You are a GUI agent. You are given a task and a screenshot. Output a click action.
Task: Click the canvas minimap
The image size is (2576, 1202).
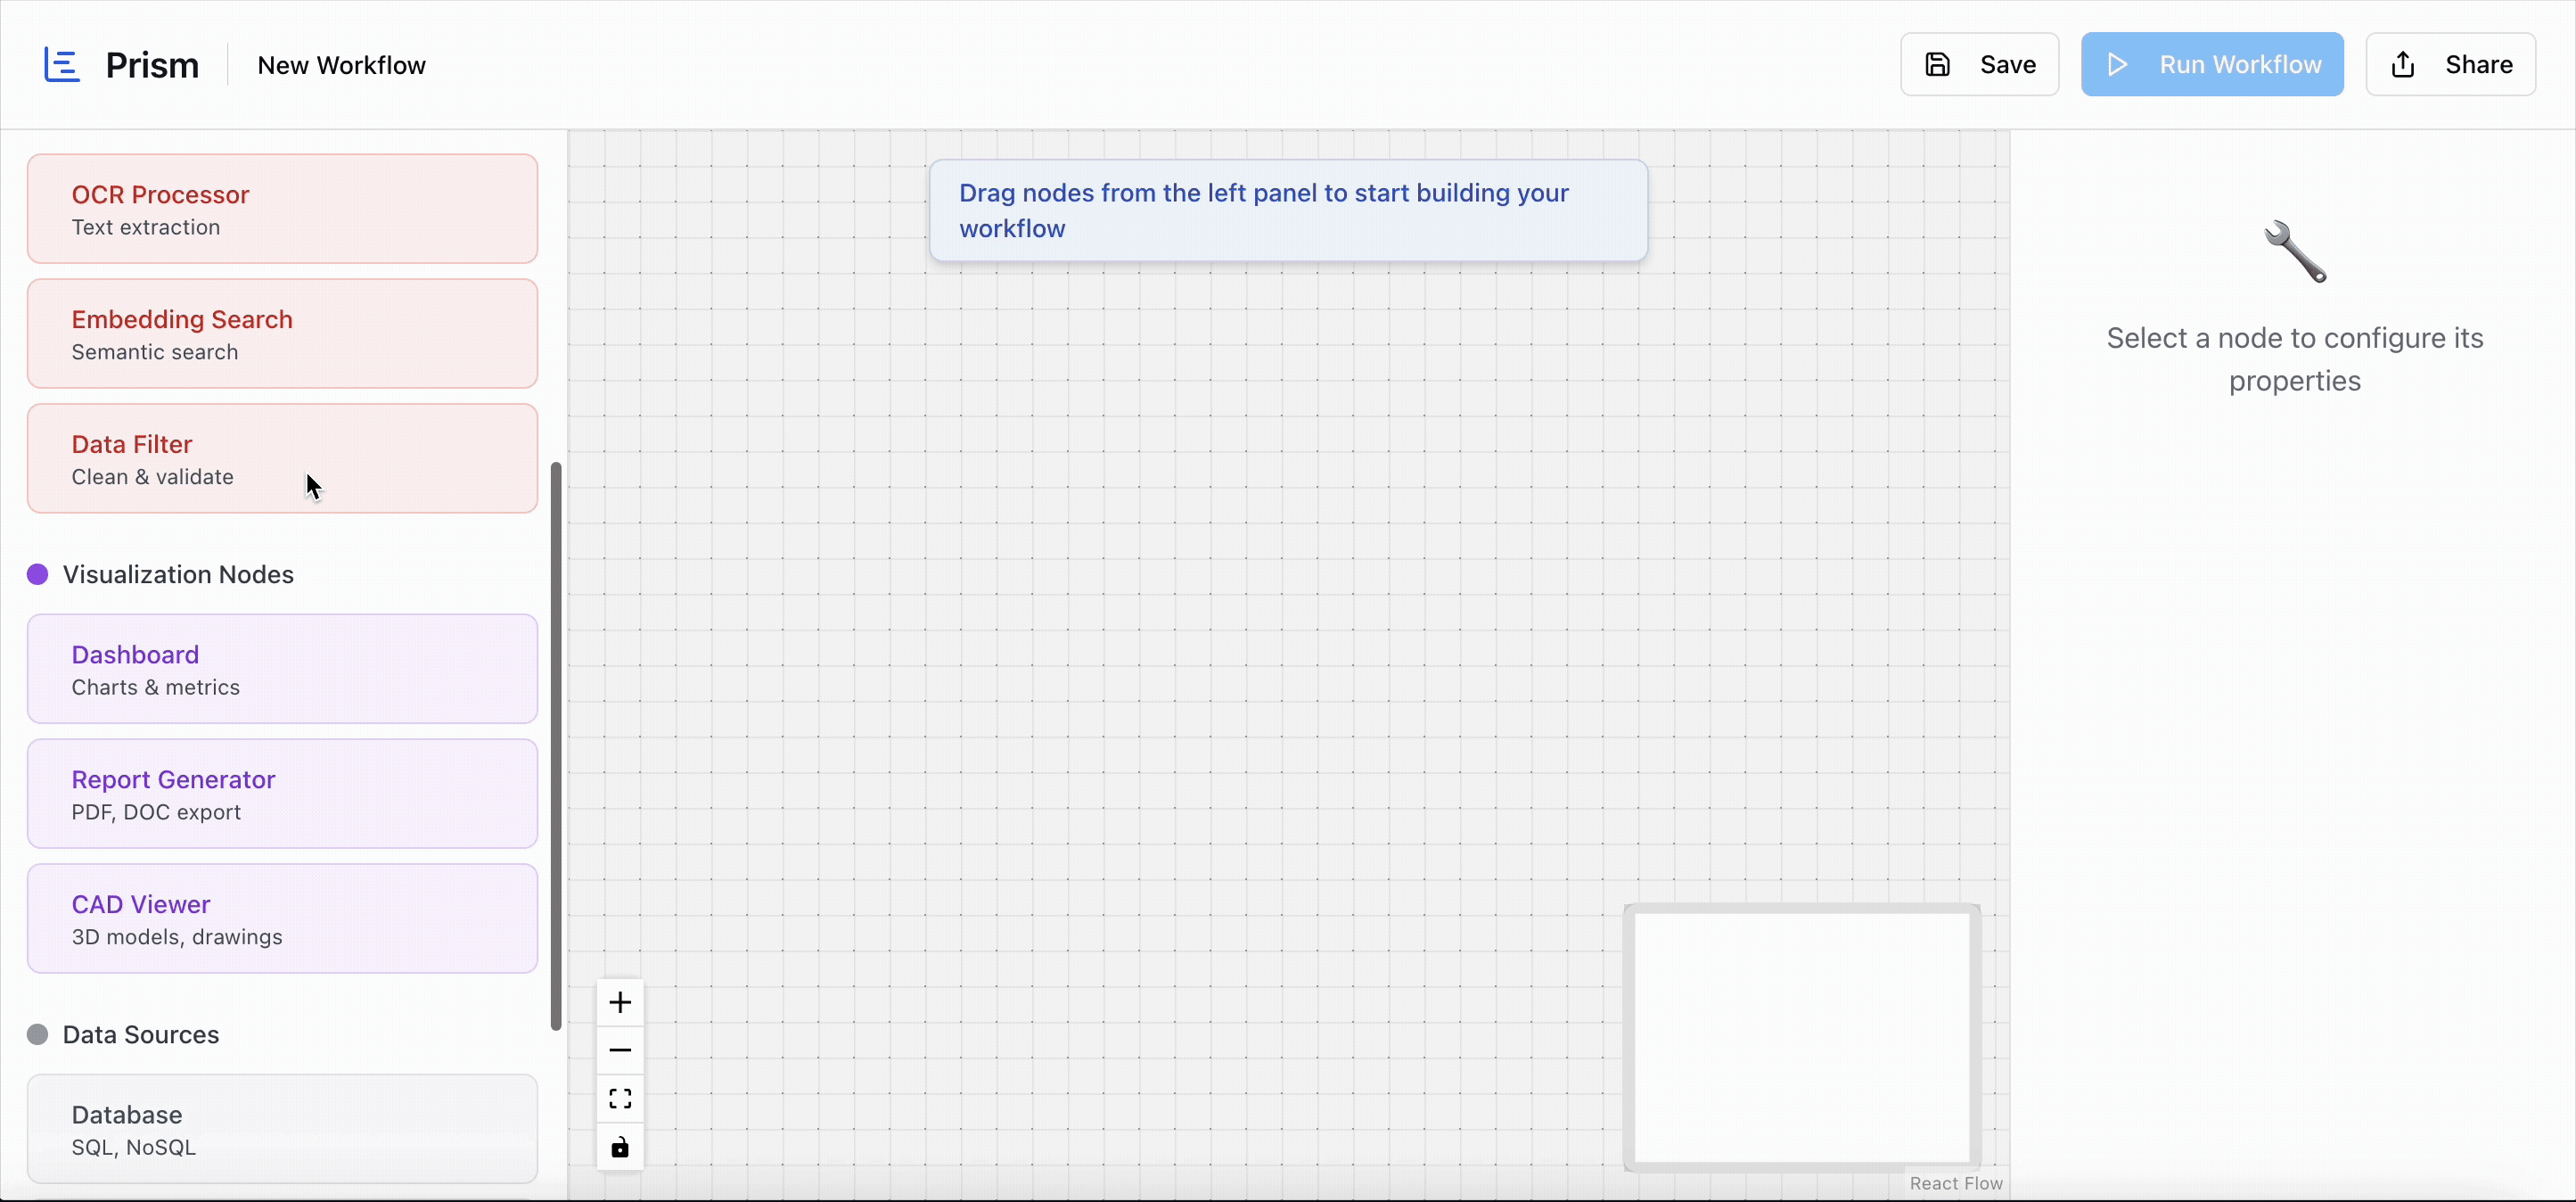1802,1037
